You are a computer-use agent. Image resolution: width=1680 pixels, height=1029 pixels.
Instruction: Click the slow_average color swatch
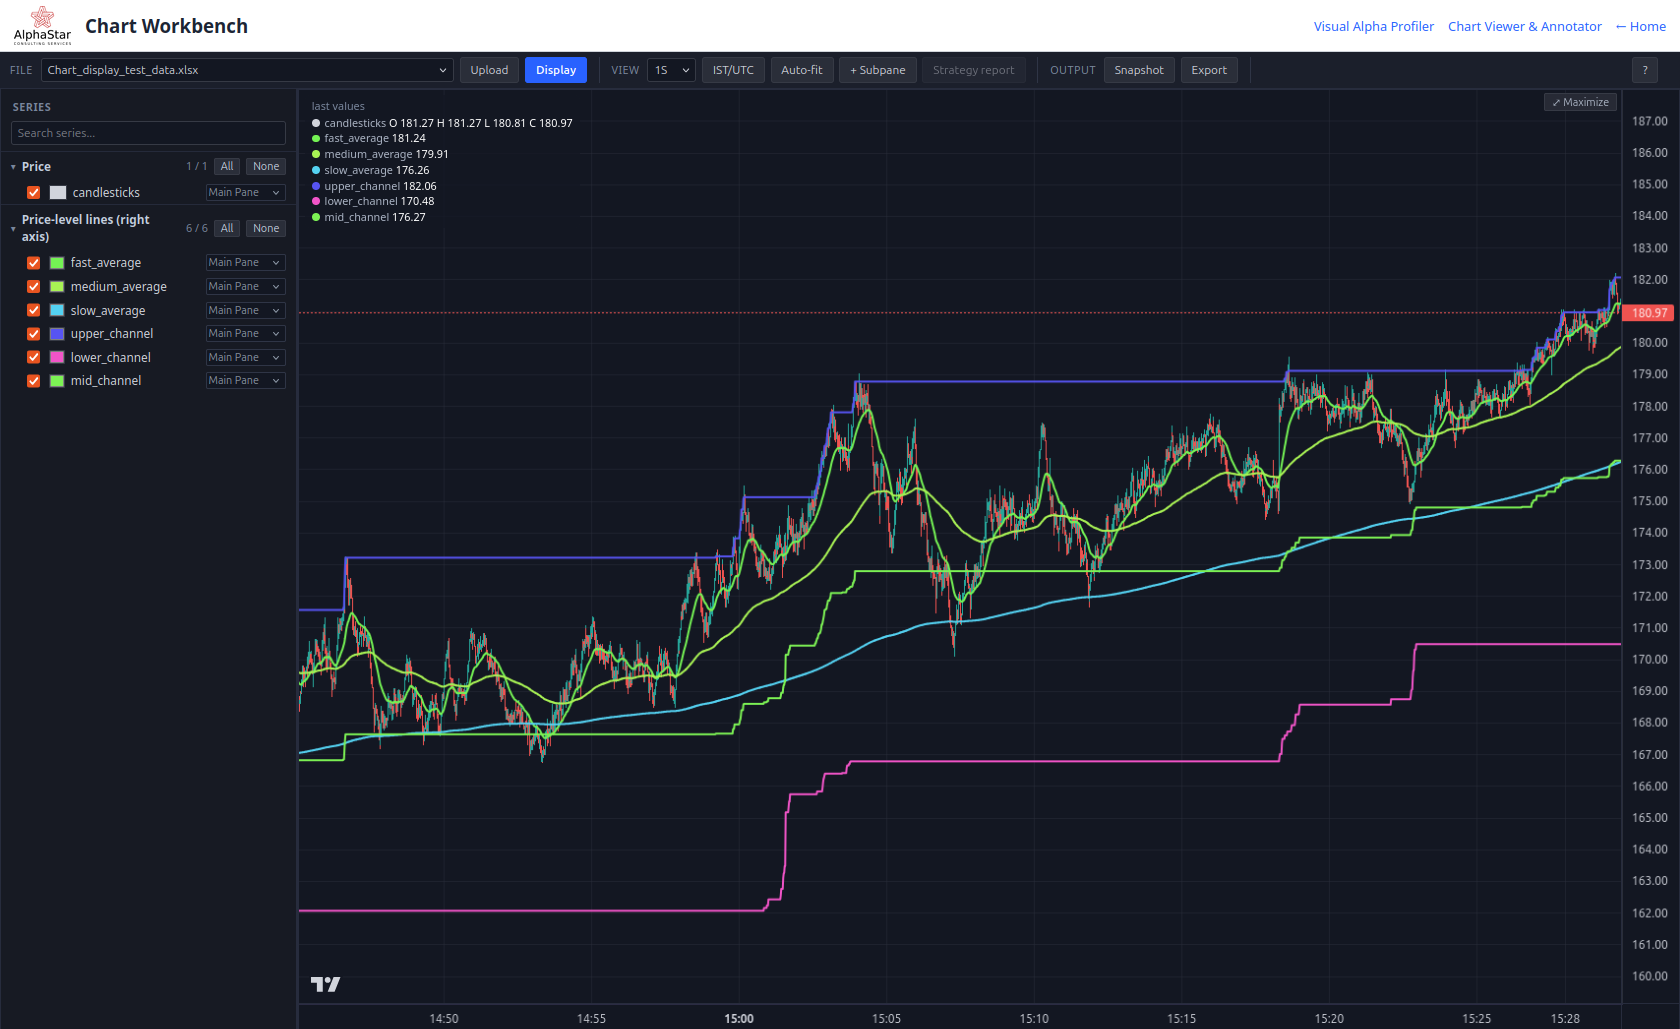pos(57,310)
